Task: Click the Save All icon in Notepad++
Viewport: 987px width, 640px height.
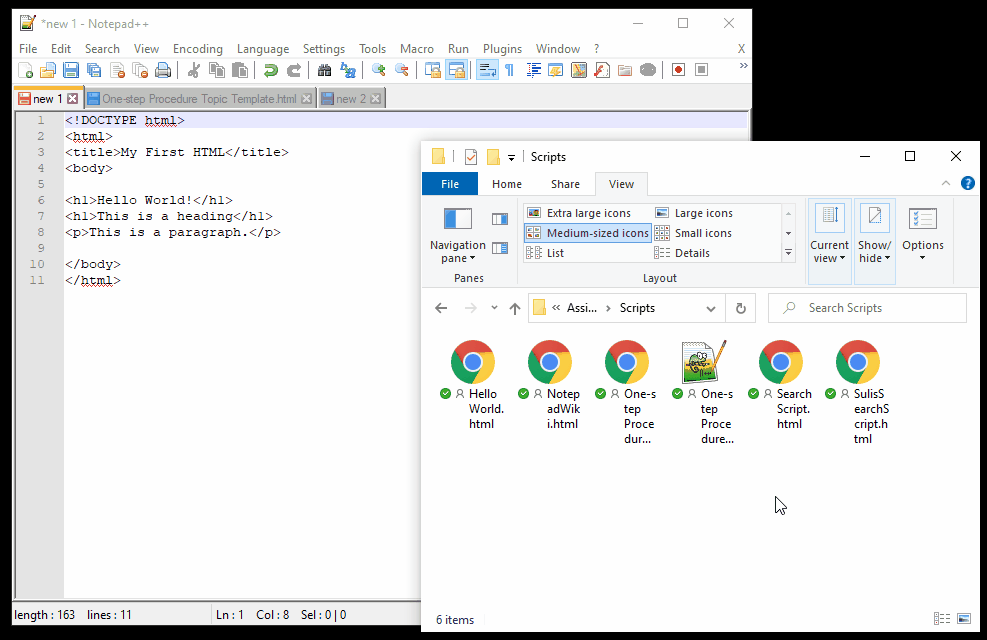Action: (94, 70)
